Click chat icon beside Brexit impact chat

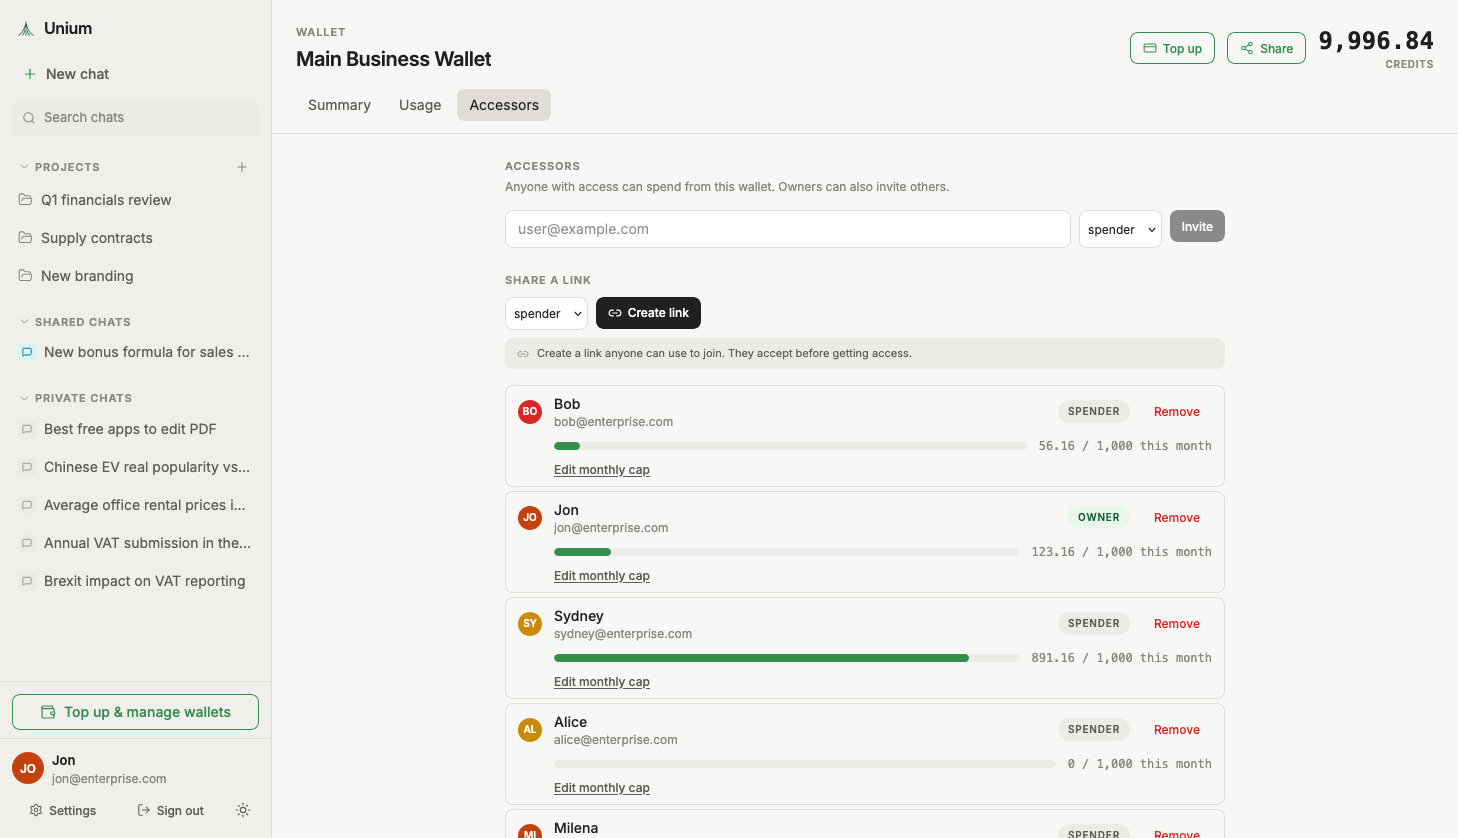[x=27, y=581]
